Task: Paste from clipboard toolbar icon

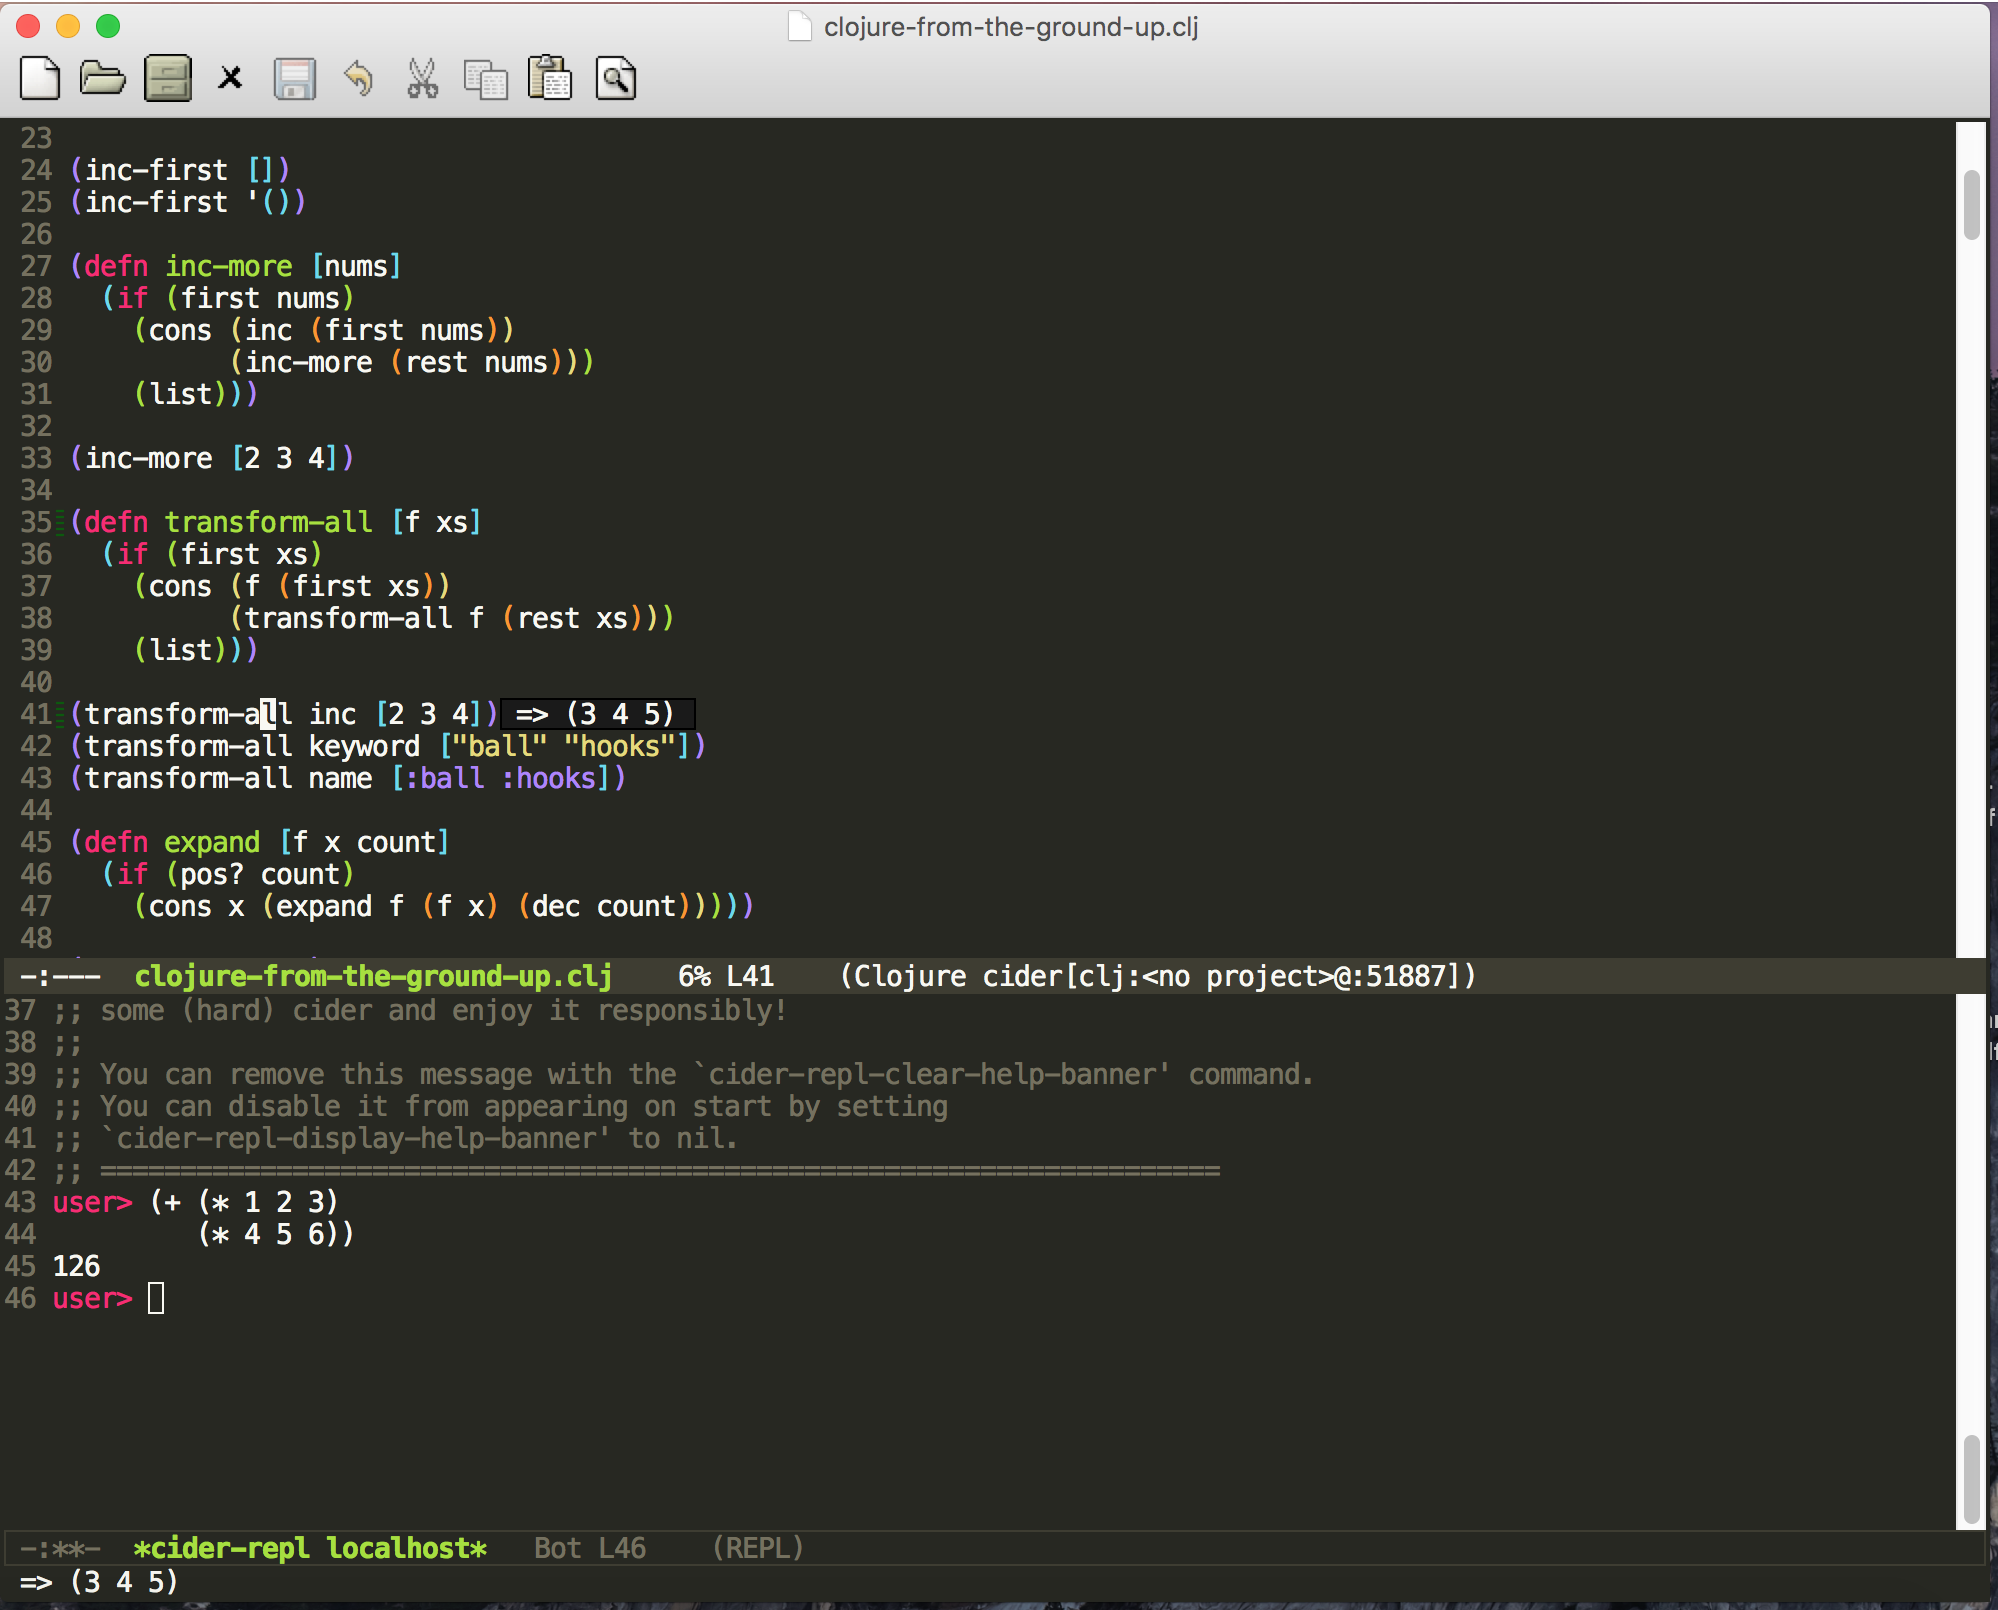Action: (550, 79)
